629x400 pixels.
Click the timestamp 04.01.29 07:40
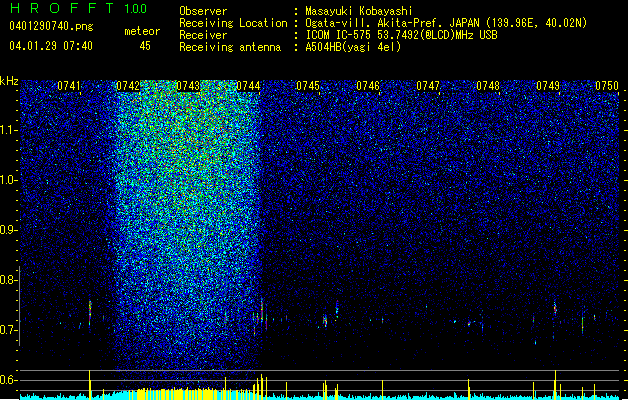(51, 46)
